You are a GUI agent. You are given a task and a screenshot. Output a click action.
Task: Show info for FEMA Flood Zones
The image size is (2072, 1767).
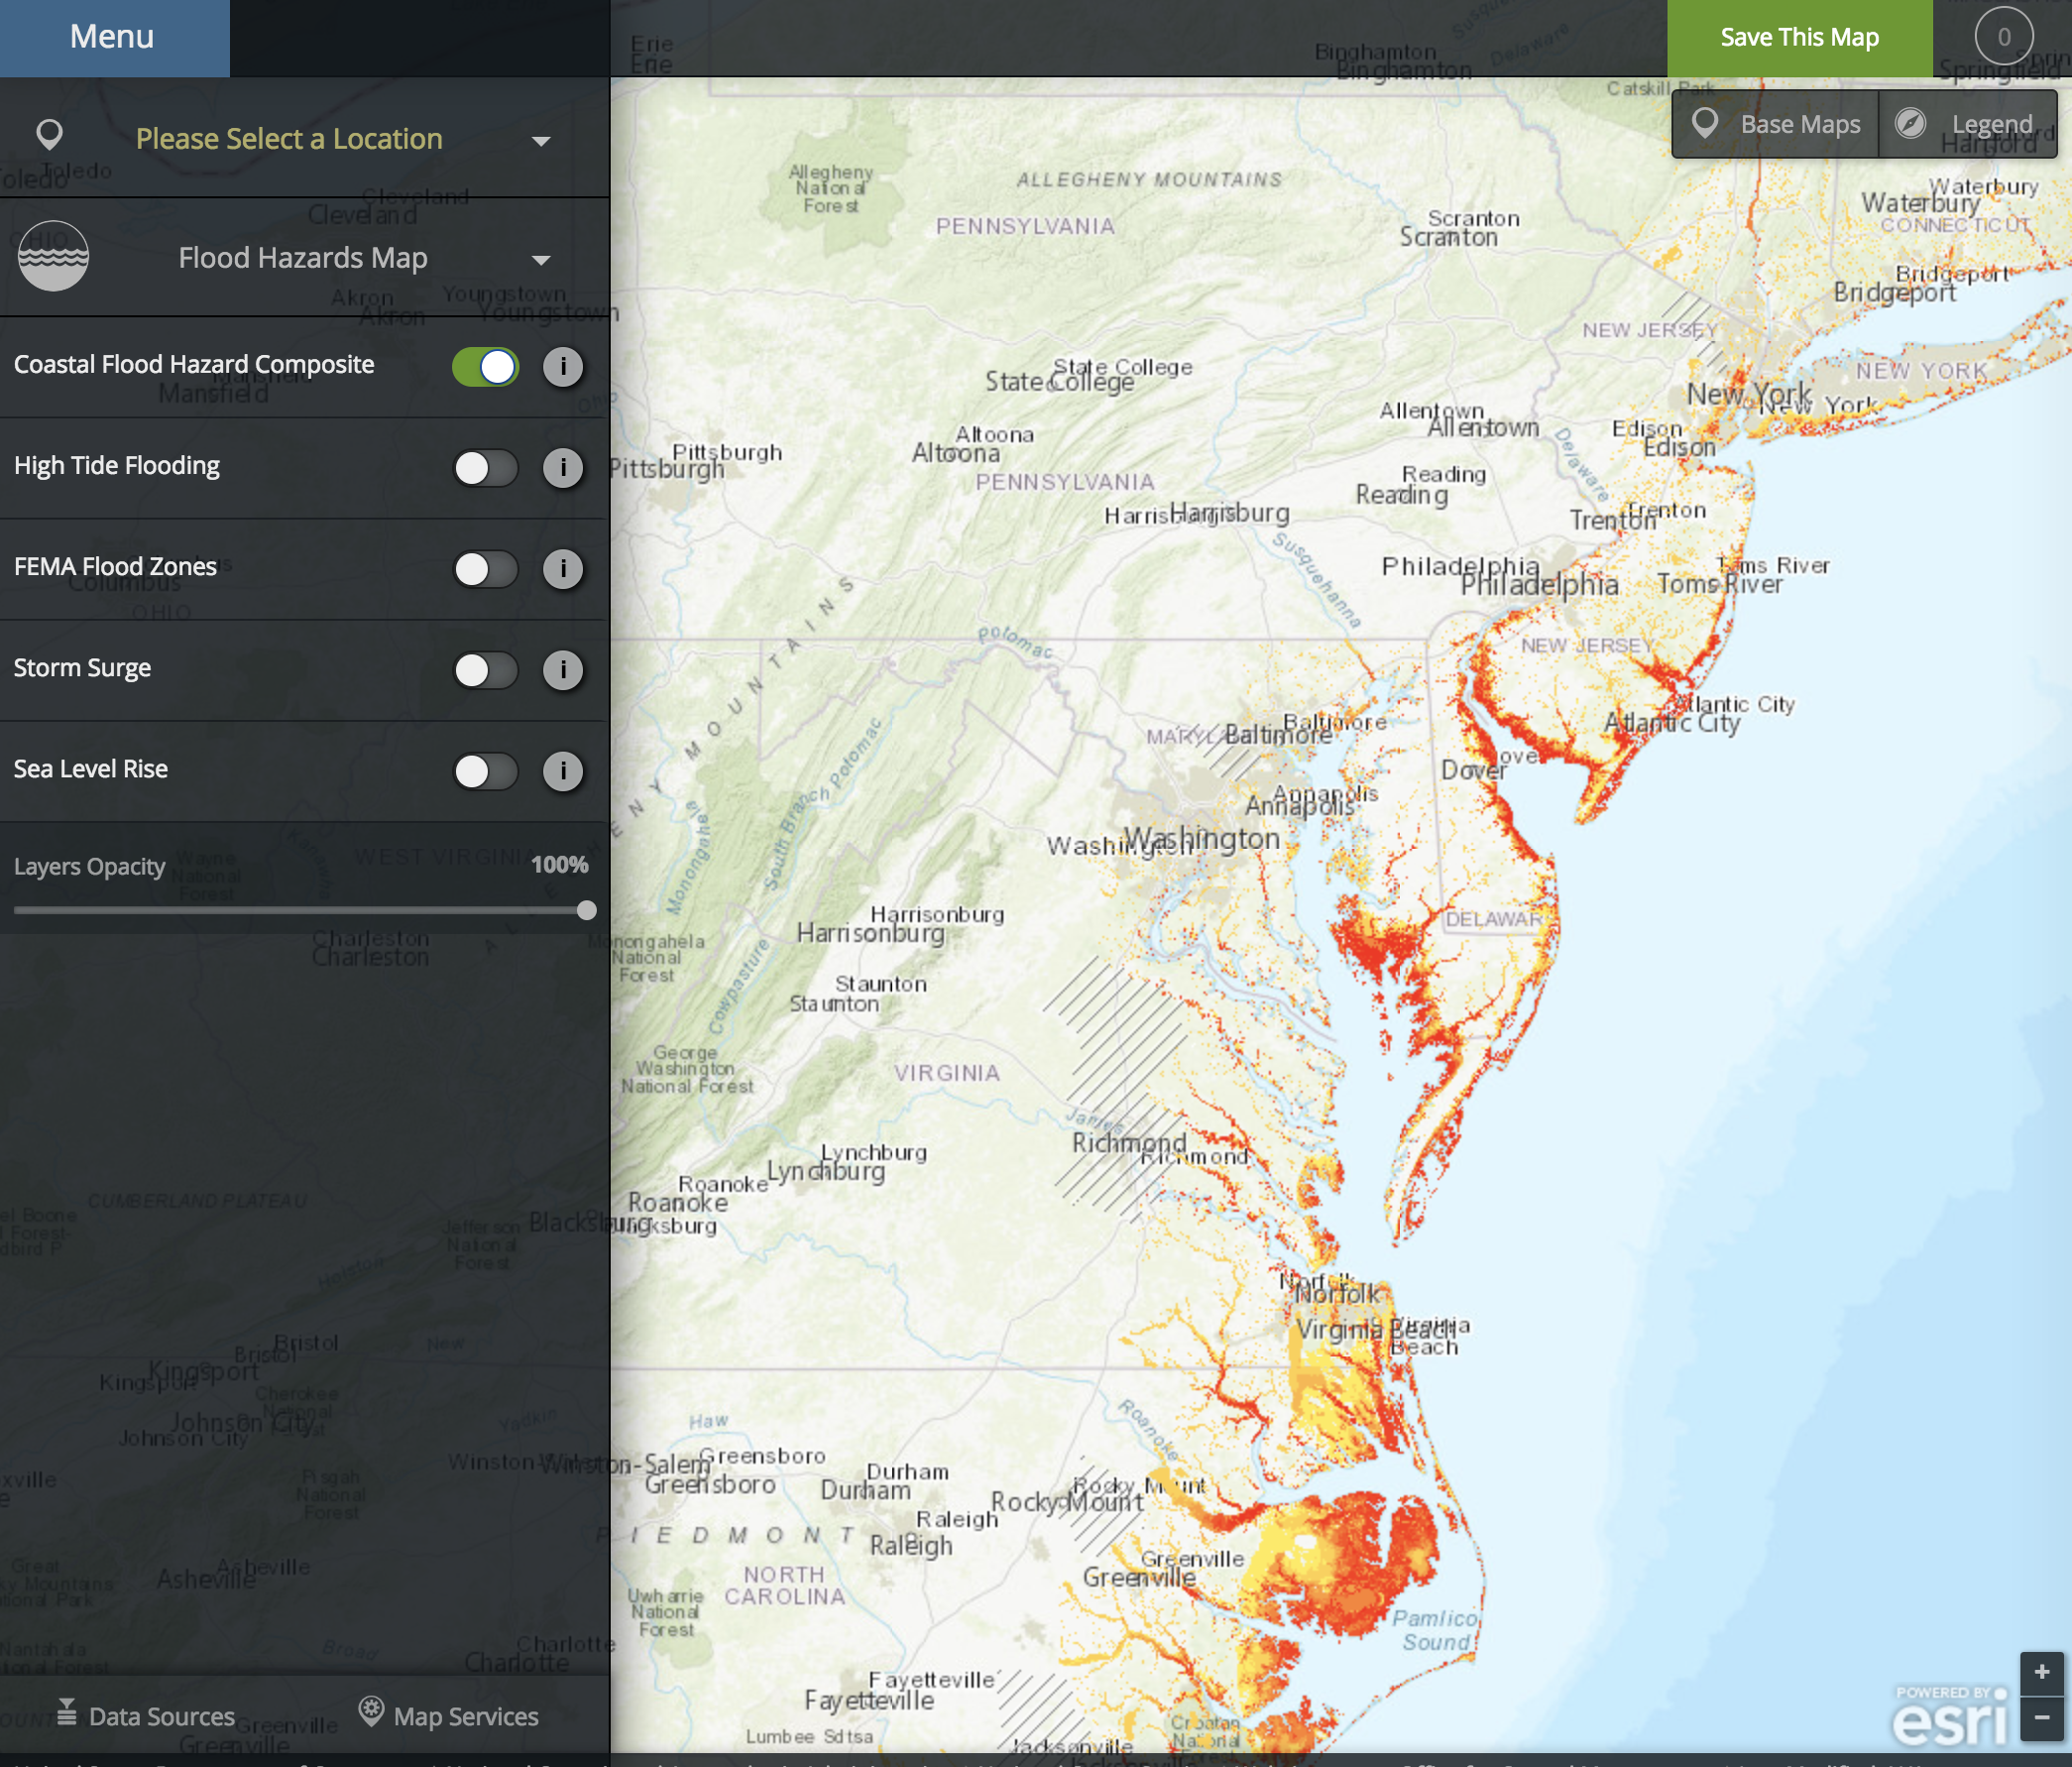point(563,568)
